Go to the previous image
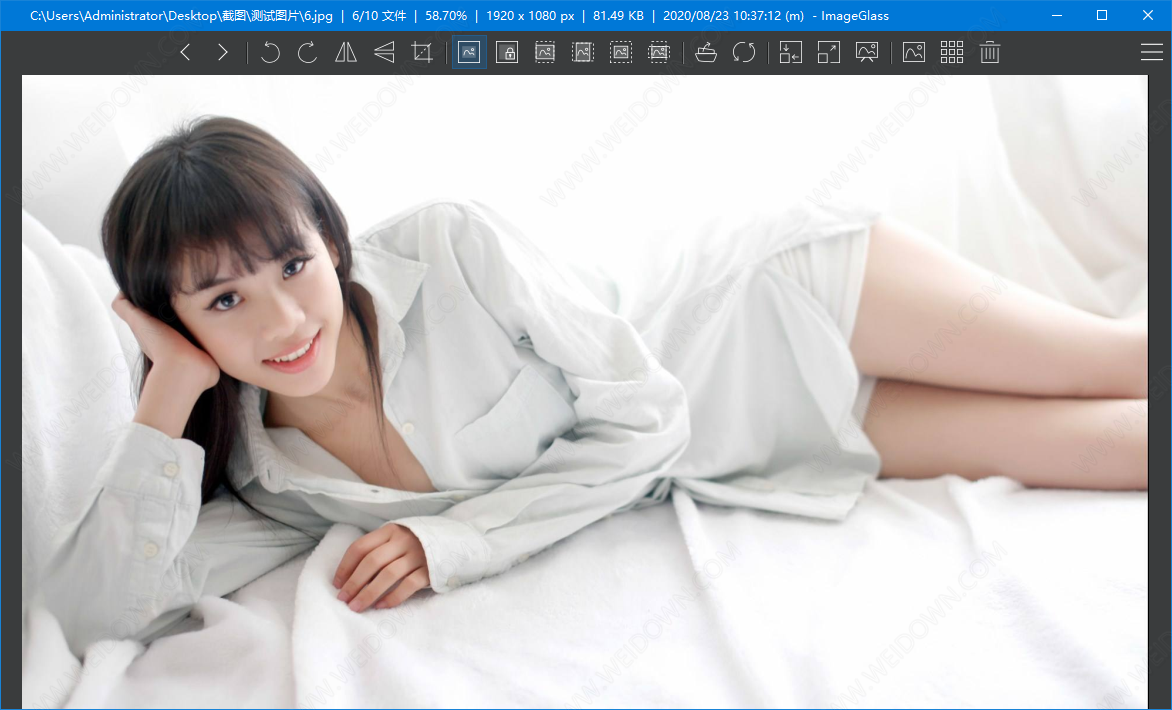This screenshot has height=710, width=1172. click(185, 53)
